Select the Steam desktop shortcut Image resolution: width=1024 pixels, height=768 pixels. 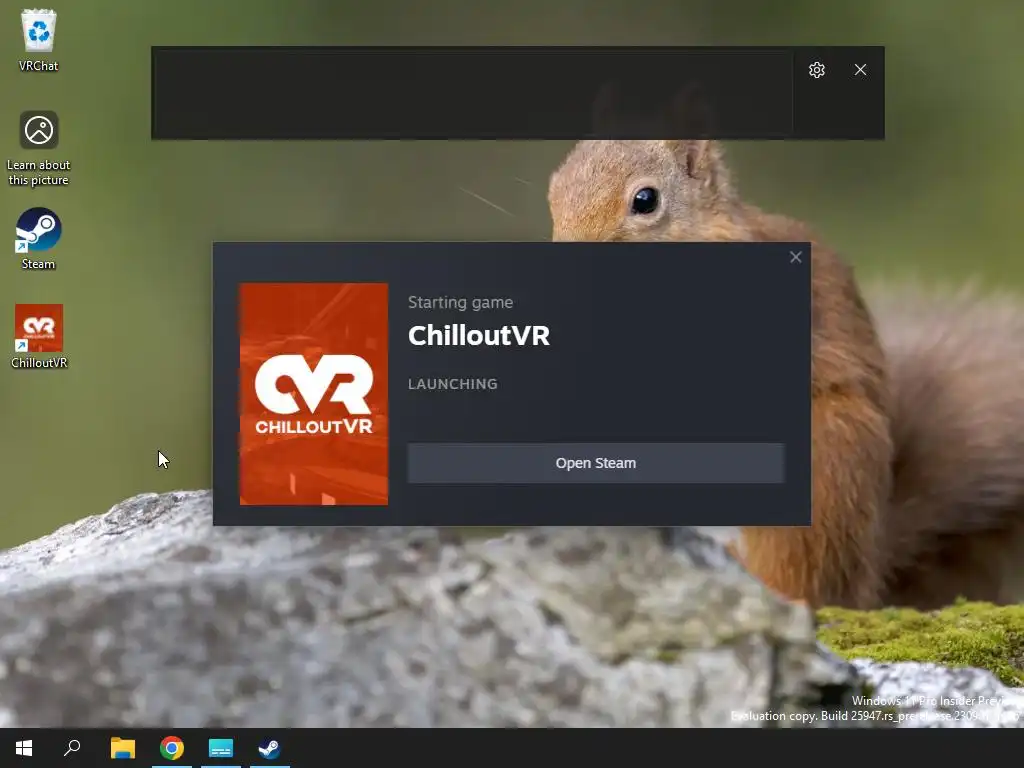tap(39, 238)
